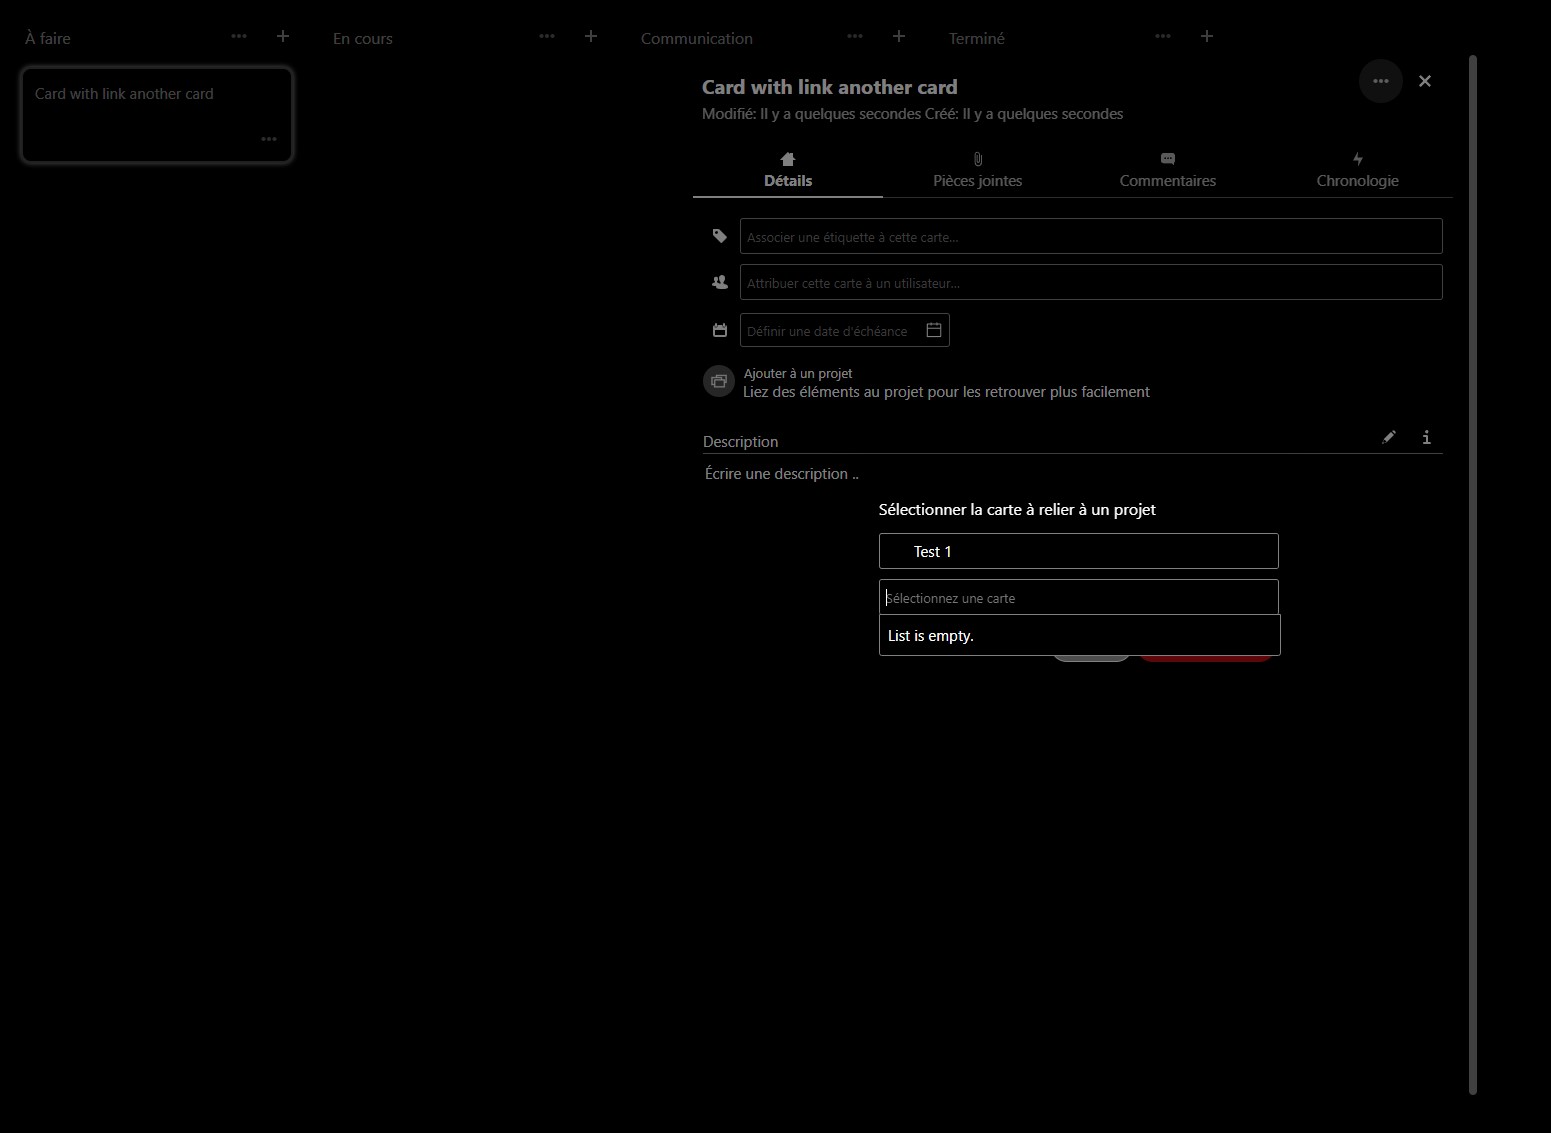Viewport: 1551px width, 1133px height.
Task: Click the paperclip attachments icon
Action: coord(977,158)
